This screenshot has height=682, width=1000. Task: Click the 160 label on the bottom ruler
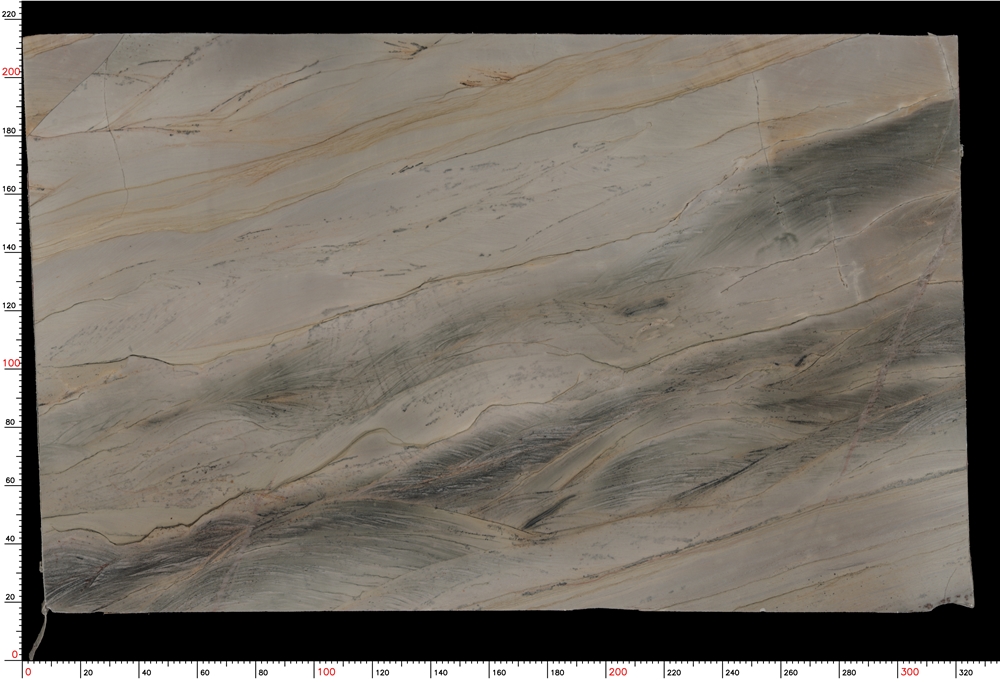501,673
